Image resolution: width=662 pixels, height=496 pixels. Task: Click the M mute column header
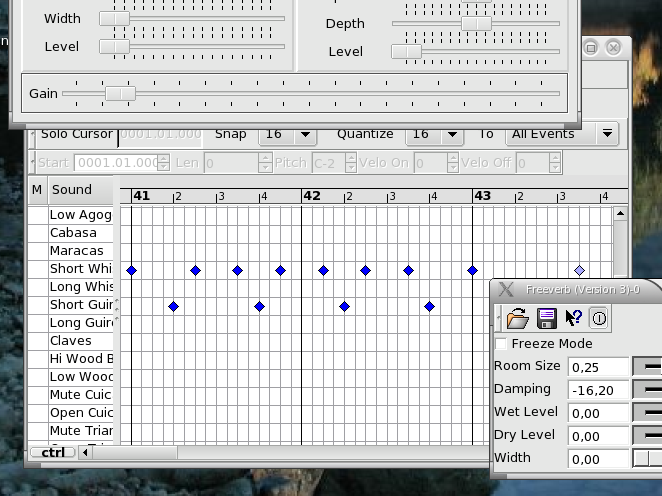[x=38, y=190]
